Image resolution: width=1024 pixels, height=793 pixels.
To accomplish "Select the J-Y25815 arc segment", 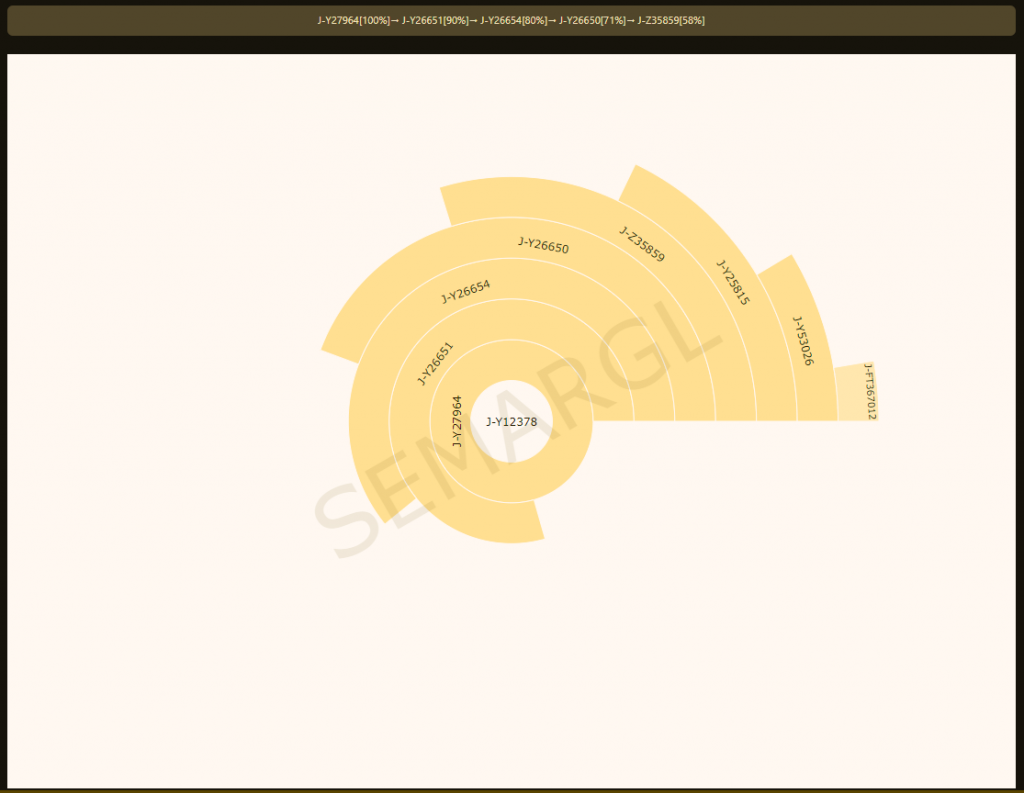I will 733,282.
